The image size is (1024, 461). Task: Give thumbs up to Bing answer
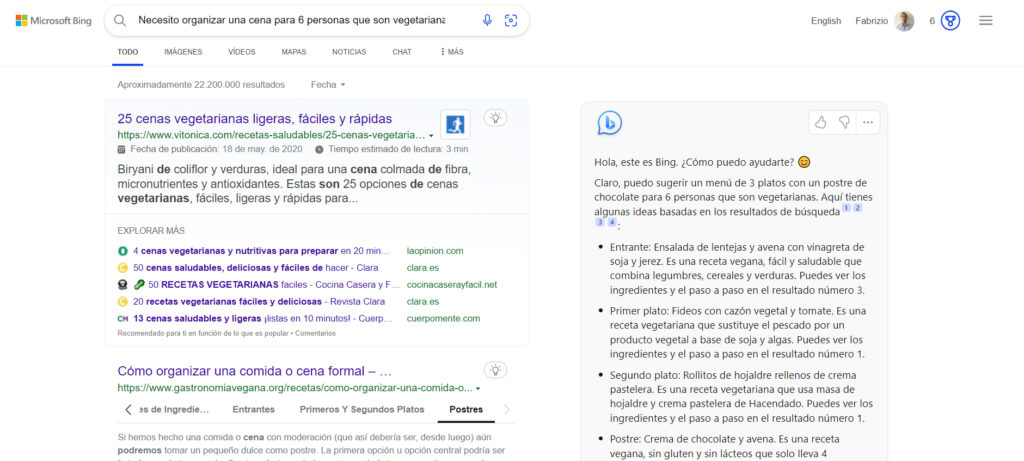821,122
